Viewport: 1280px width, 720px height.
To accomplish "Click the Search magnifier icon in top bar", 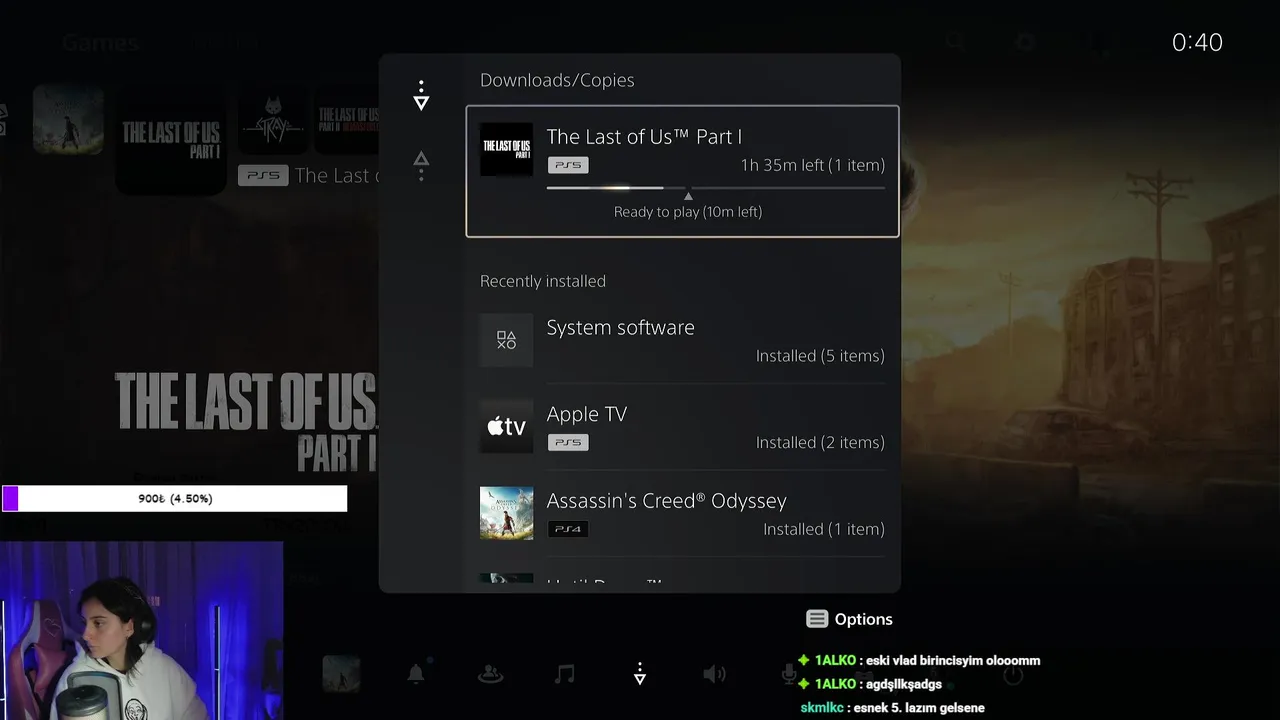I will click(956, 42).
